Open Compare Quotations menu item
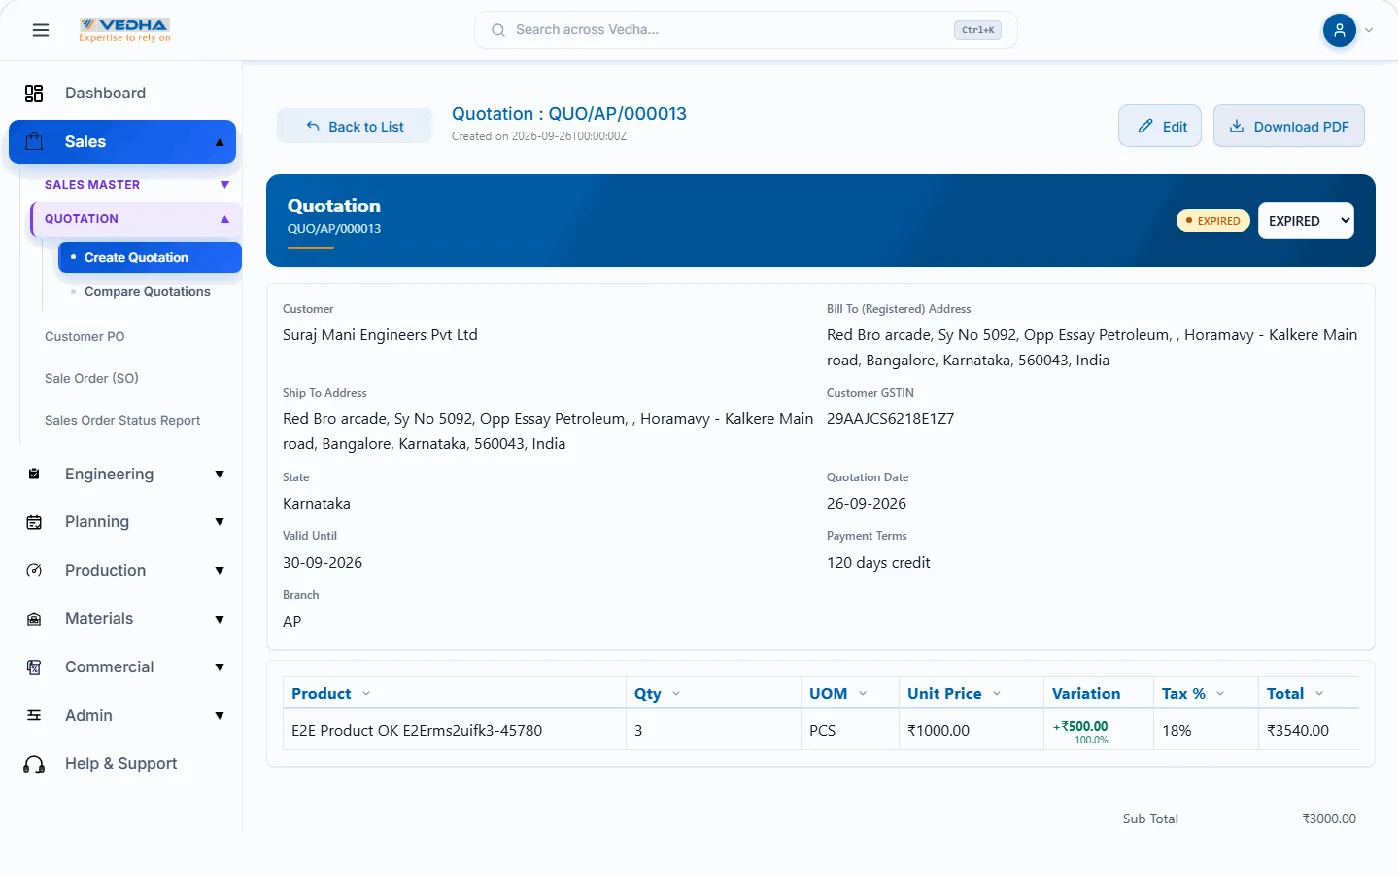The width and height of the screenshot is (1398, 875). coord(147,292)
